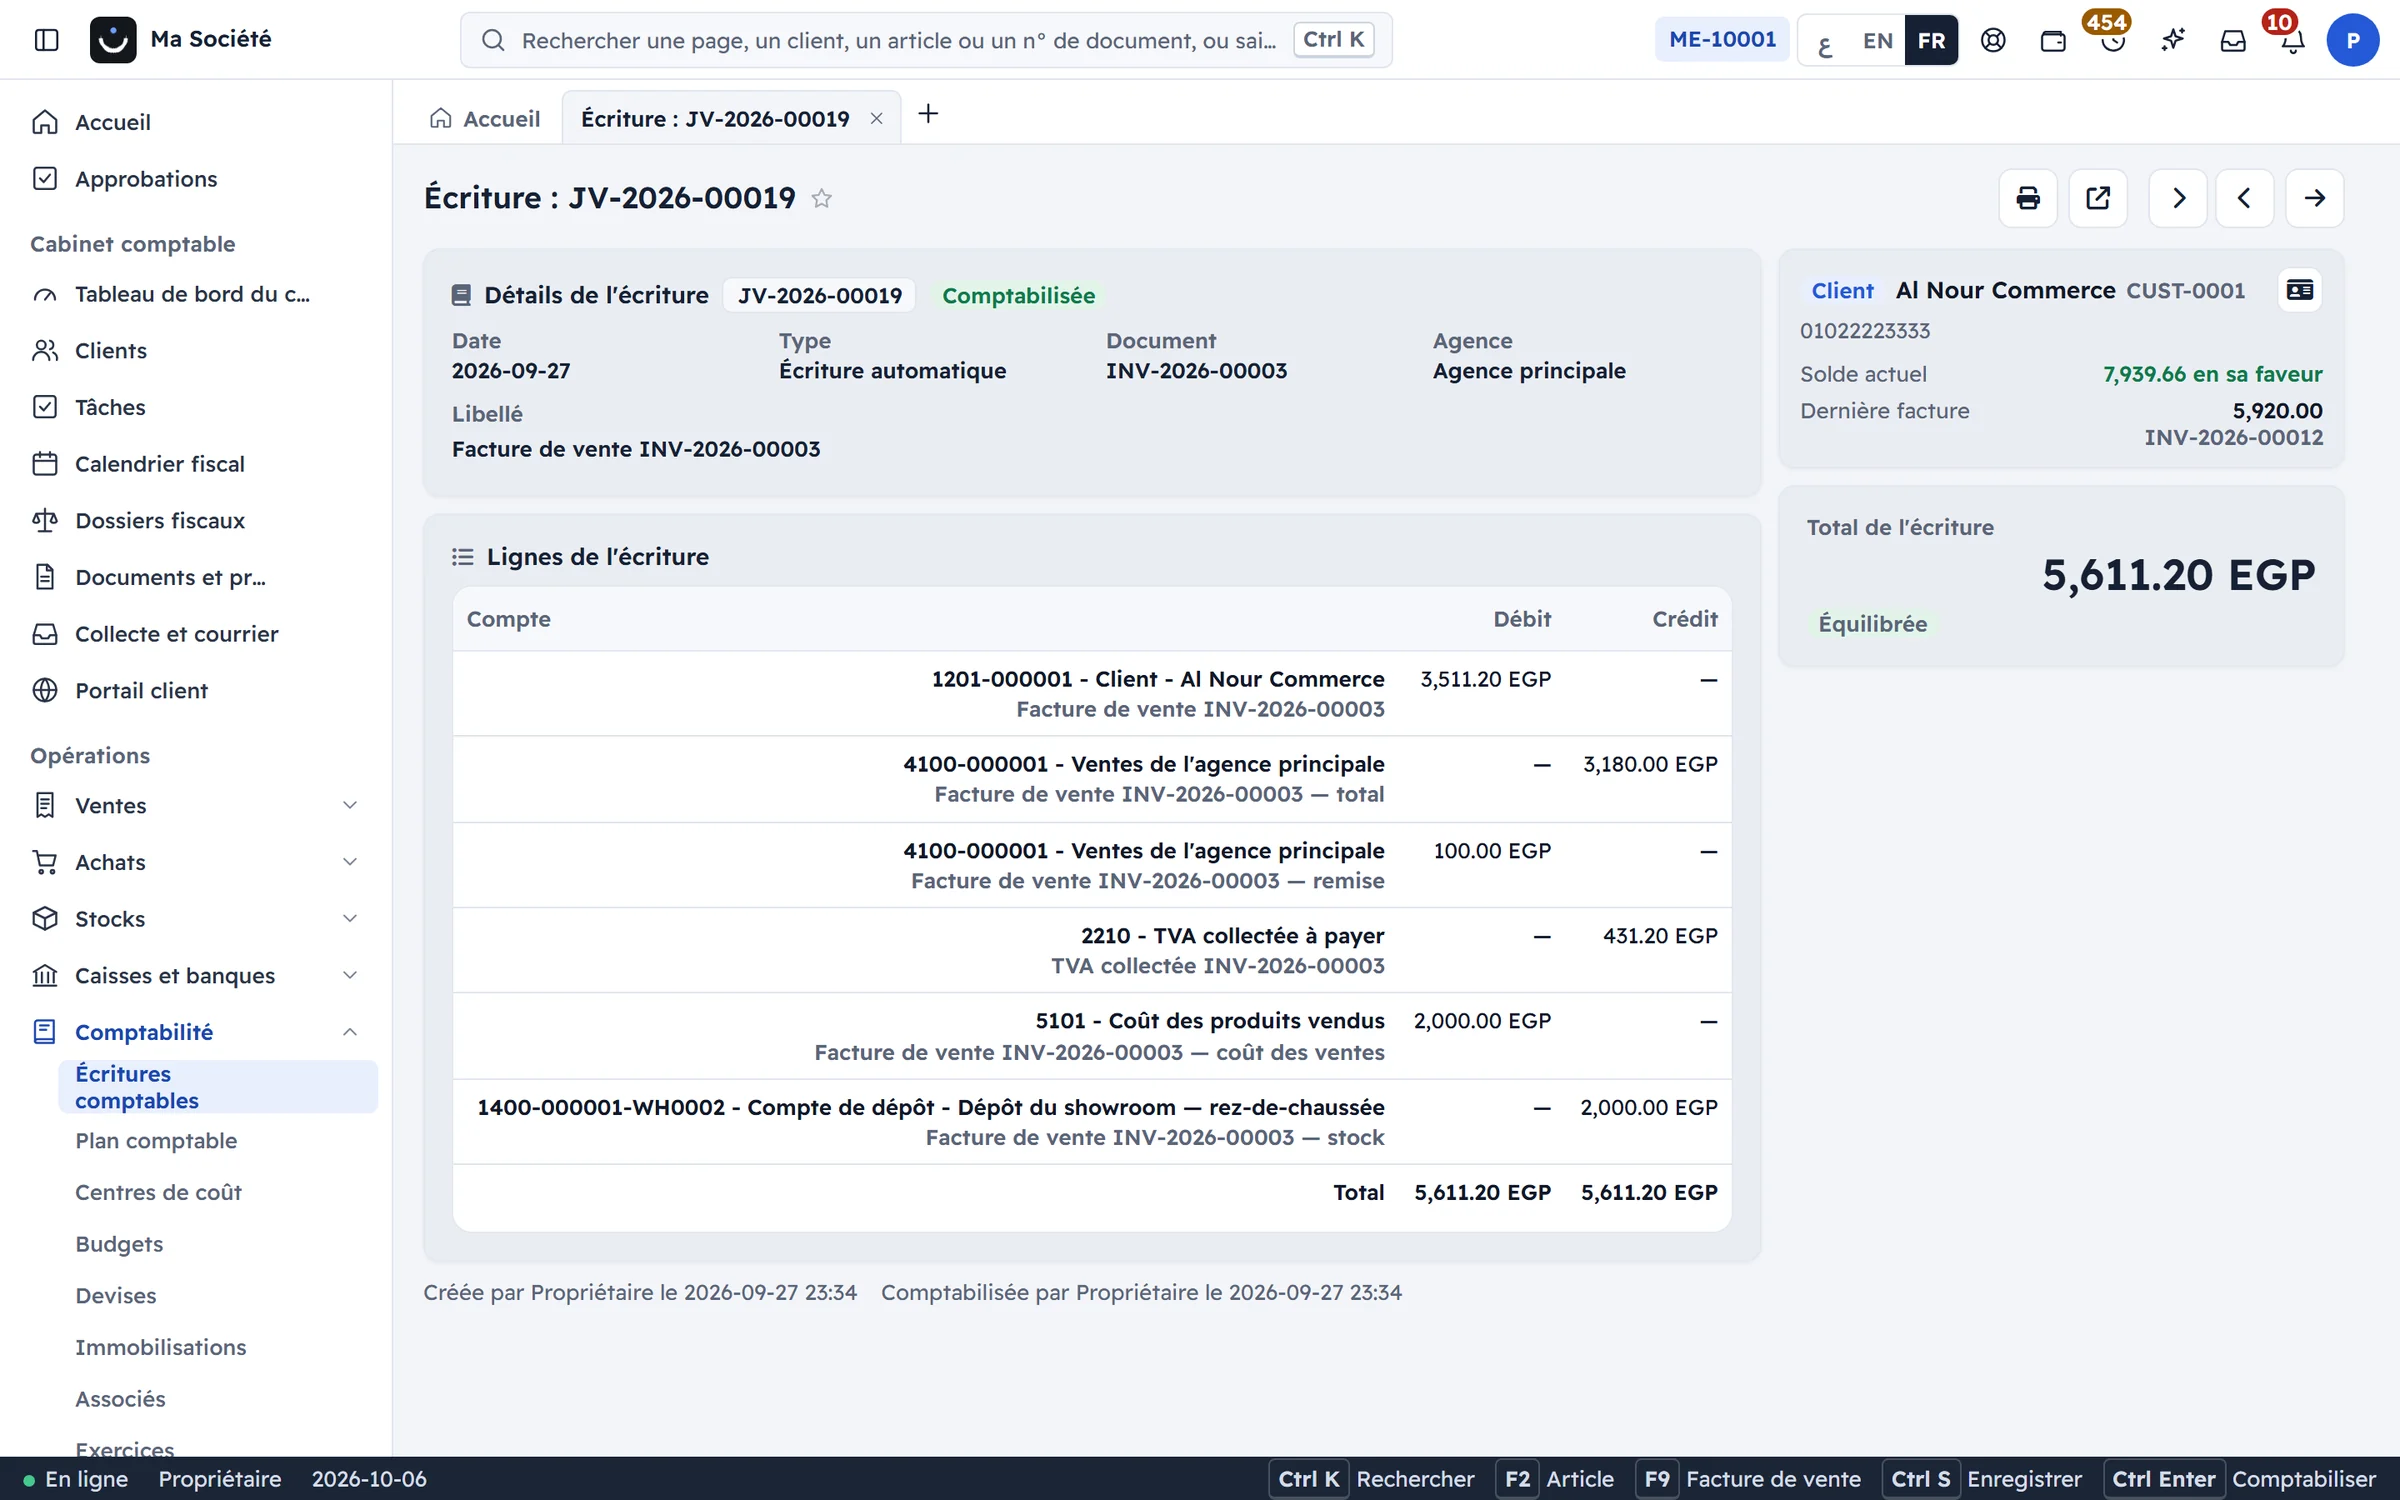Click Ctrl Enter Comptabiliser shortcut
This screenshot has height=1500, width=2400.
(x=2240, y=1478)
